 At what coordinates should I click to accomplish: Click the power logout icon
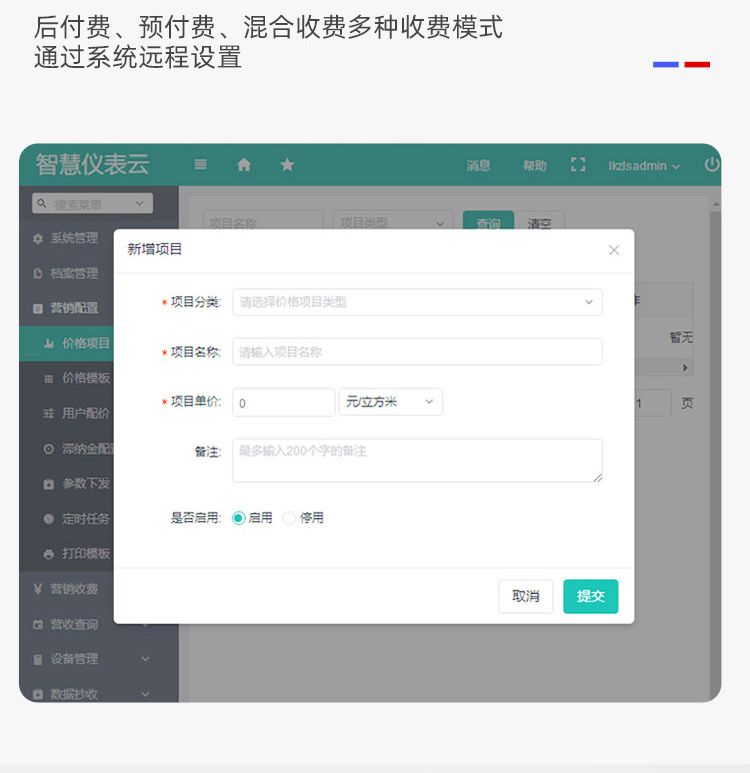[711, 165]
